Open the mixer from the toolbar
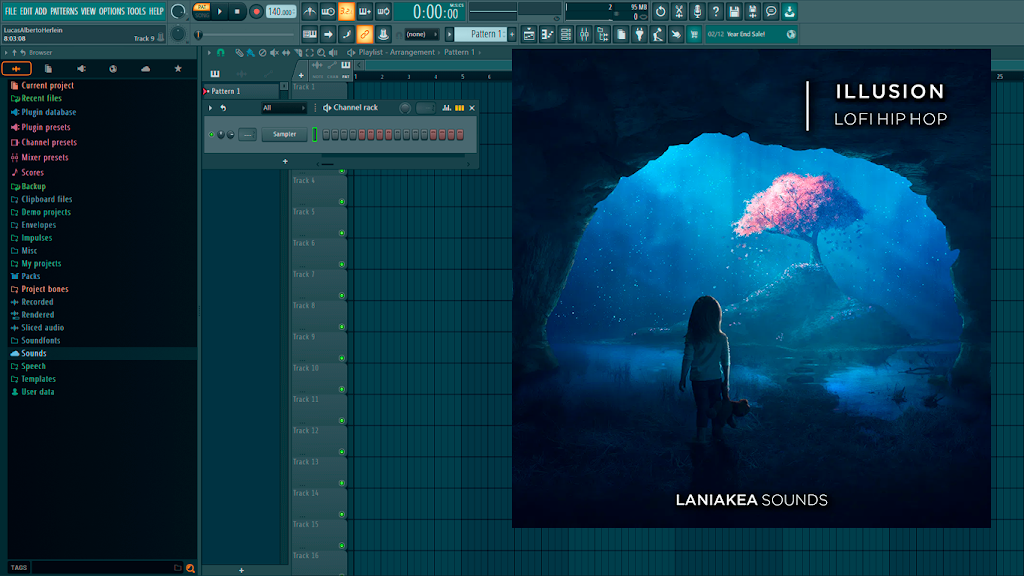The width and height of the screenshot is (1024, 576). pos(584,35)
